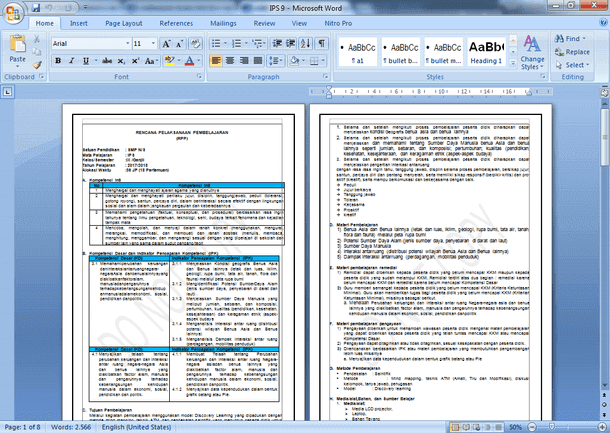Switch to Full Screen Reading view
Image resolution: width=610 pixels, height=433 pixels.
click(x=466, y=427)
